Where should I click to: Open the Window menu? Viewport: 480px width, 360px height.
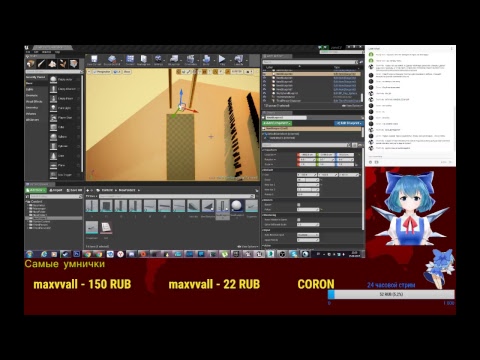point(47,52)
